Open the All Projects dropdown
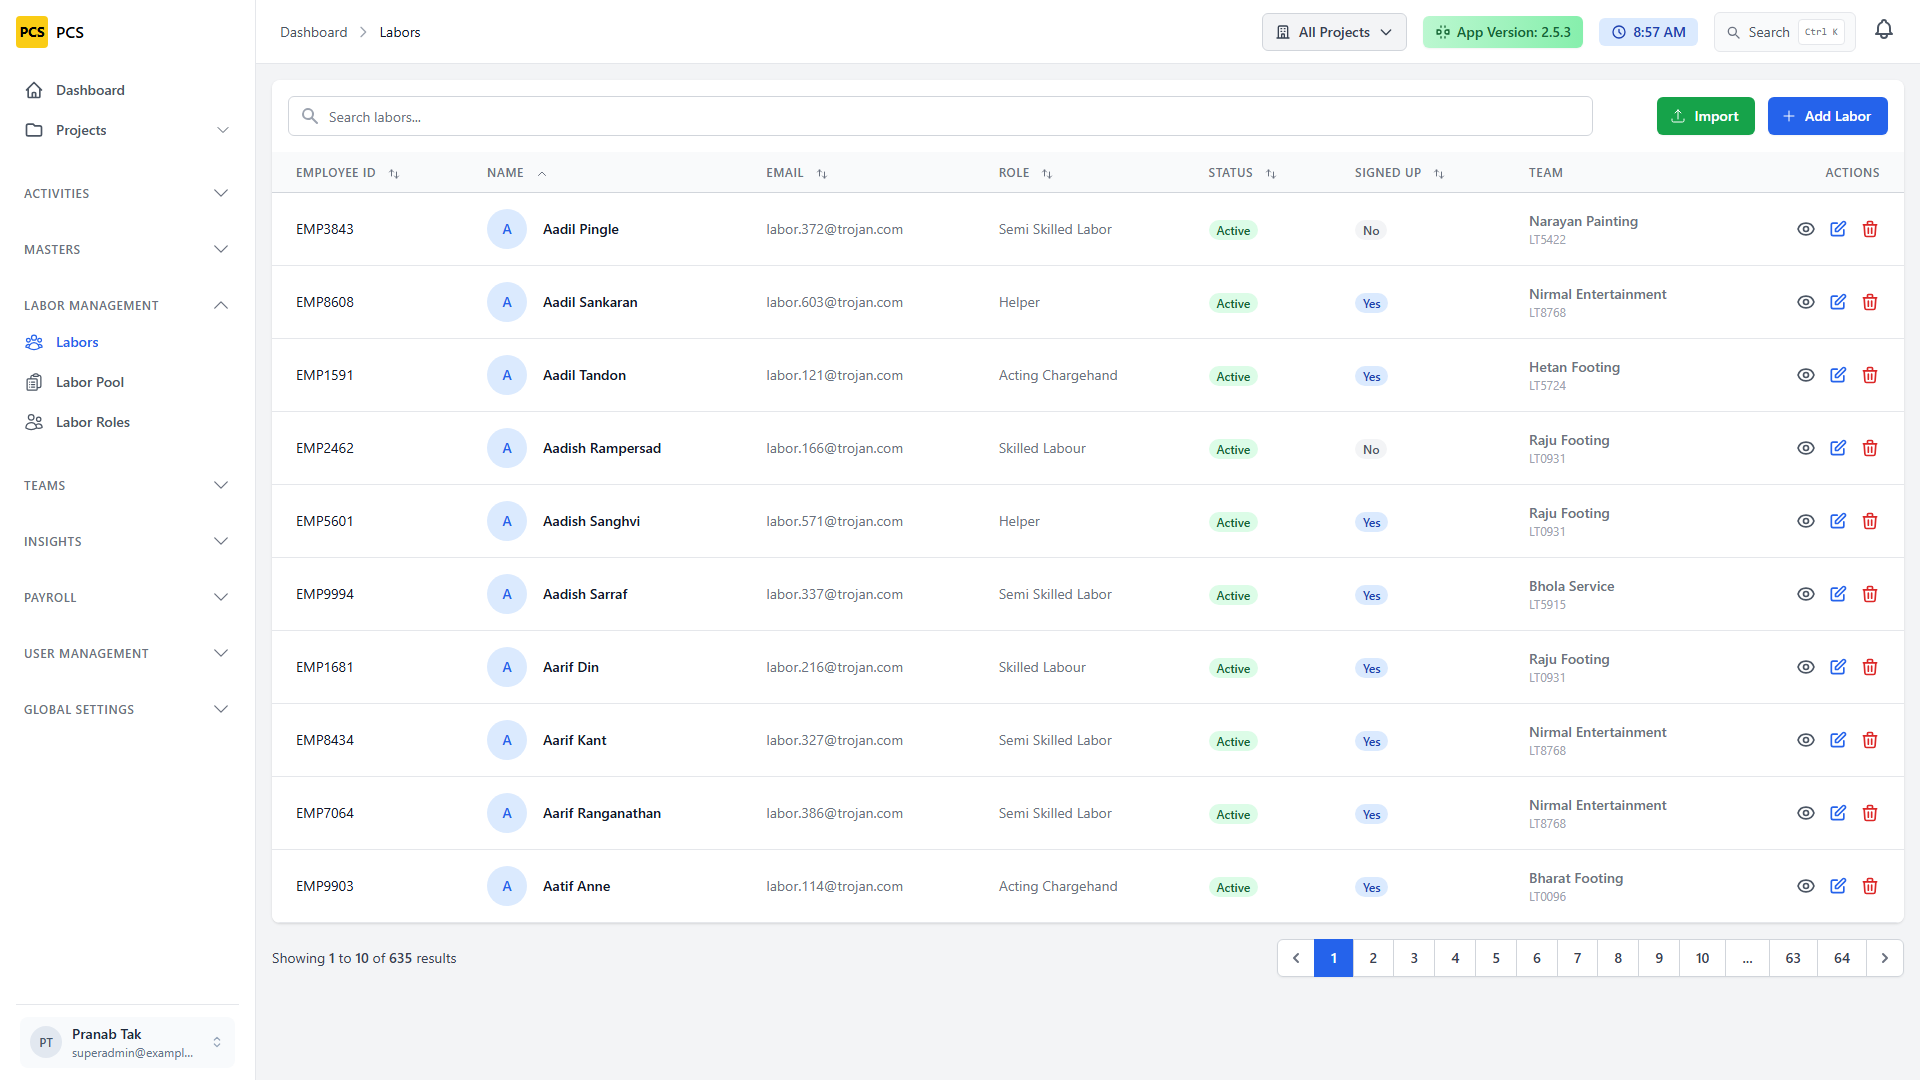The height and width of the screenshot is (1080, 1920). pos(1334,32)
